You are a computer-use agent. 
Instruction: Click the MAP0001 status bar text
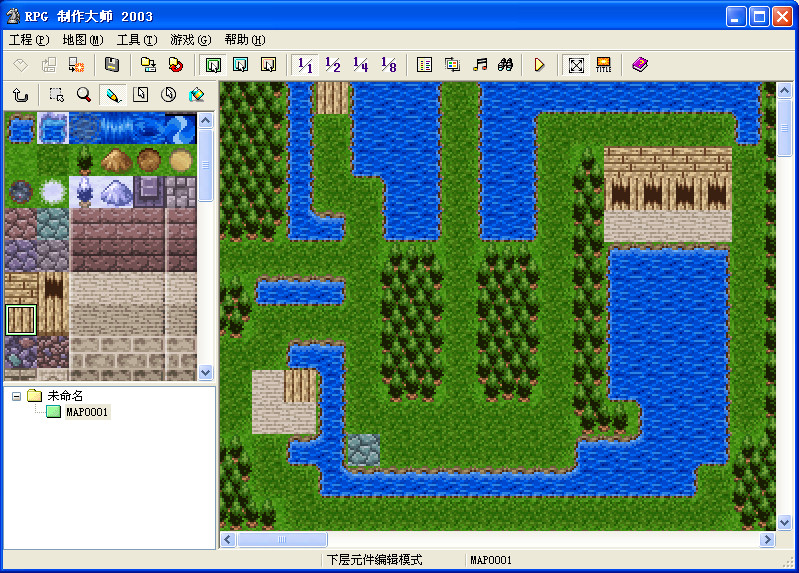coord(491,560)
